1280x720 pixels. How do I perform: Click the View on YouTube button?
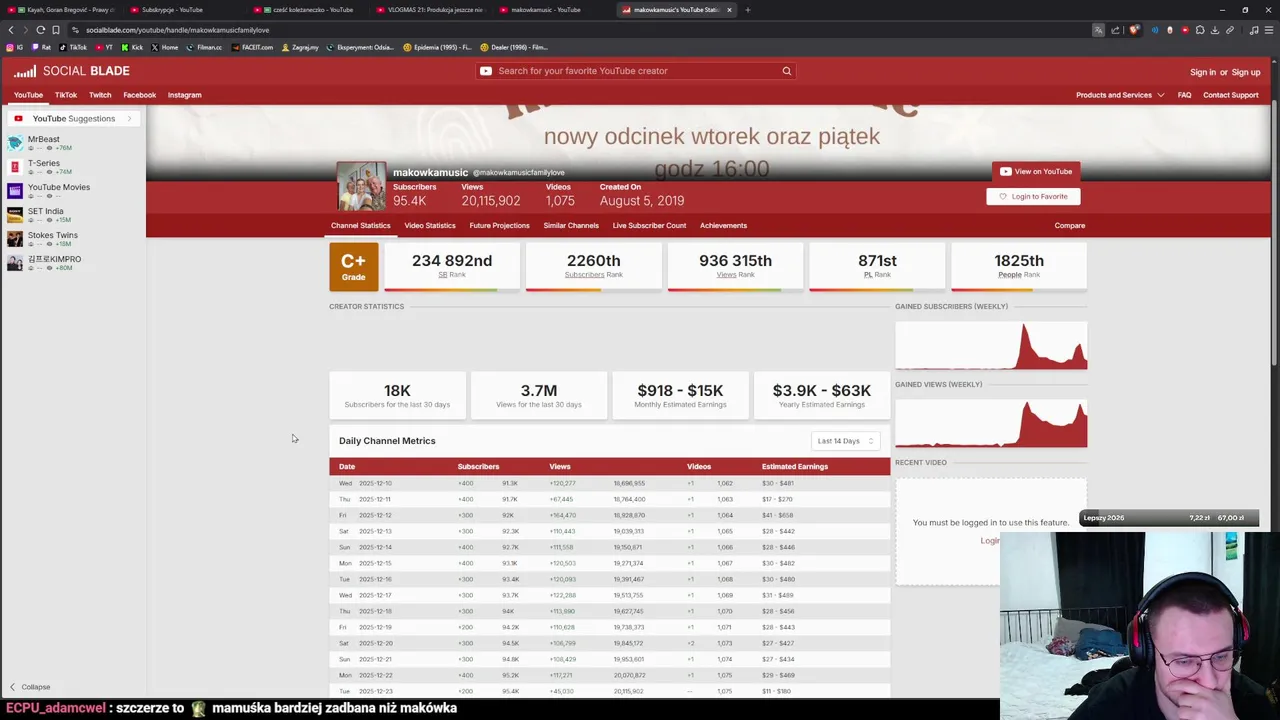coord(1036,171)
